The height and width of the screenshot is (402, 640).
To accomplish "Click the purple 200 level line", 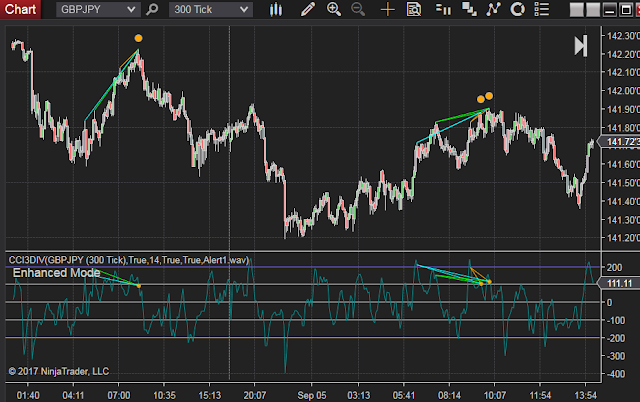I will [303, 267].
